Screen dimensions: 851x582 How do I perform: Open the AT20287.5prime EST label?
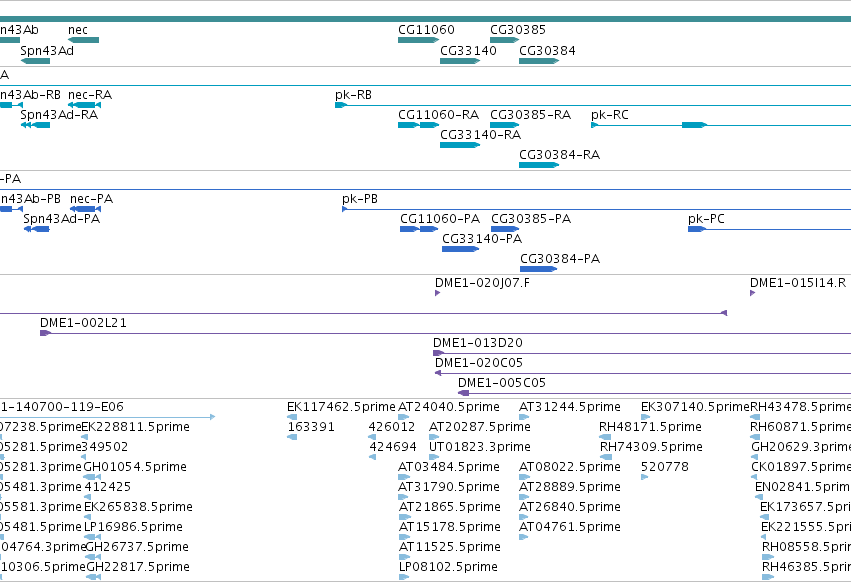click(480, 427)
